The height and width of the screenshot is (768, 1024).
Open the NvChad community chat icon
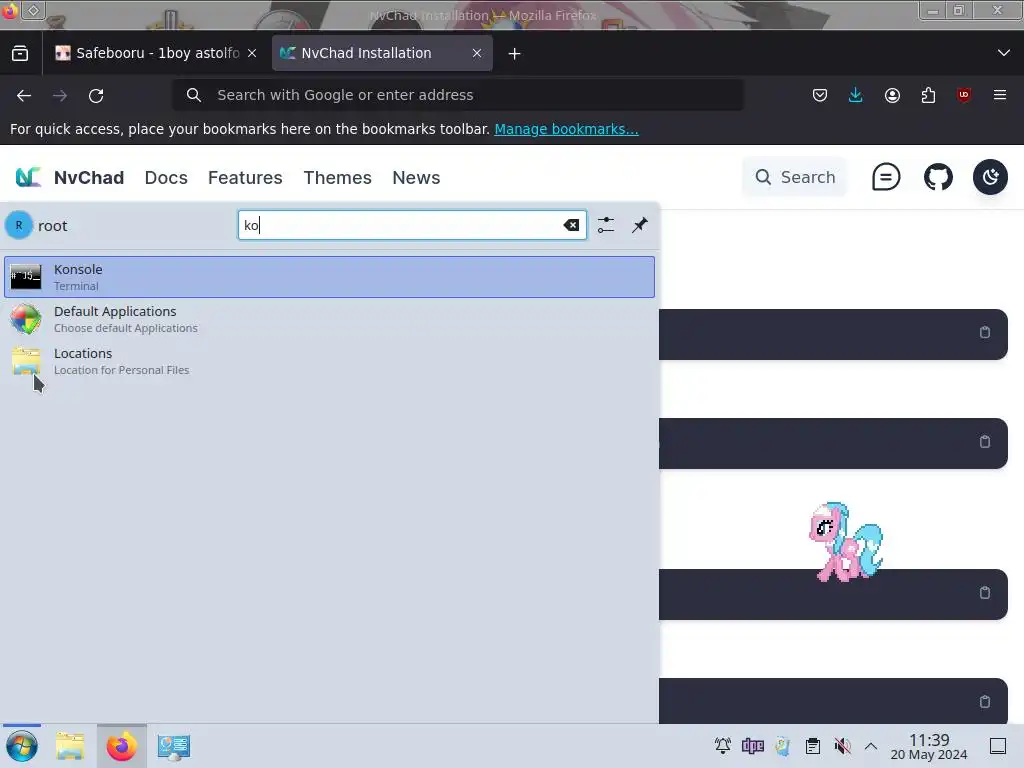[886, 177]
